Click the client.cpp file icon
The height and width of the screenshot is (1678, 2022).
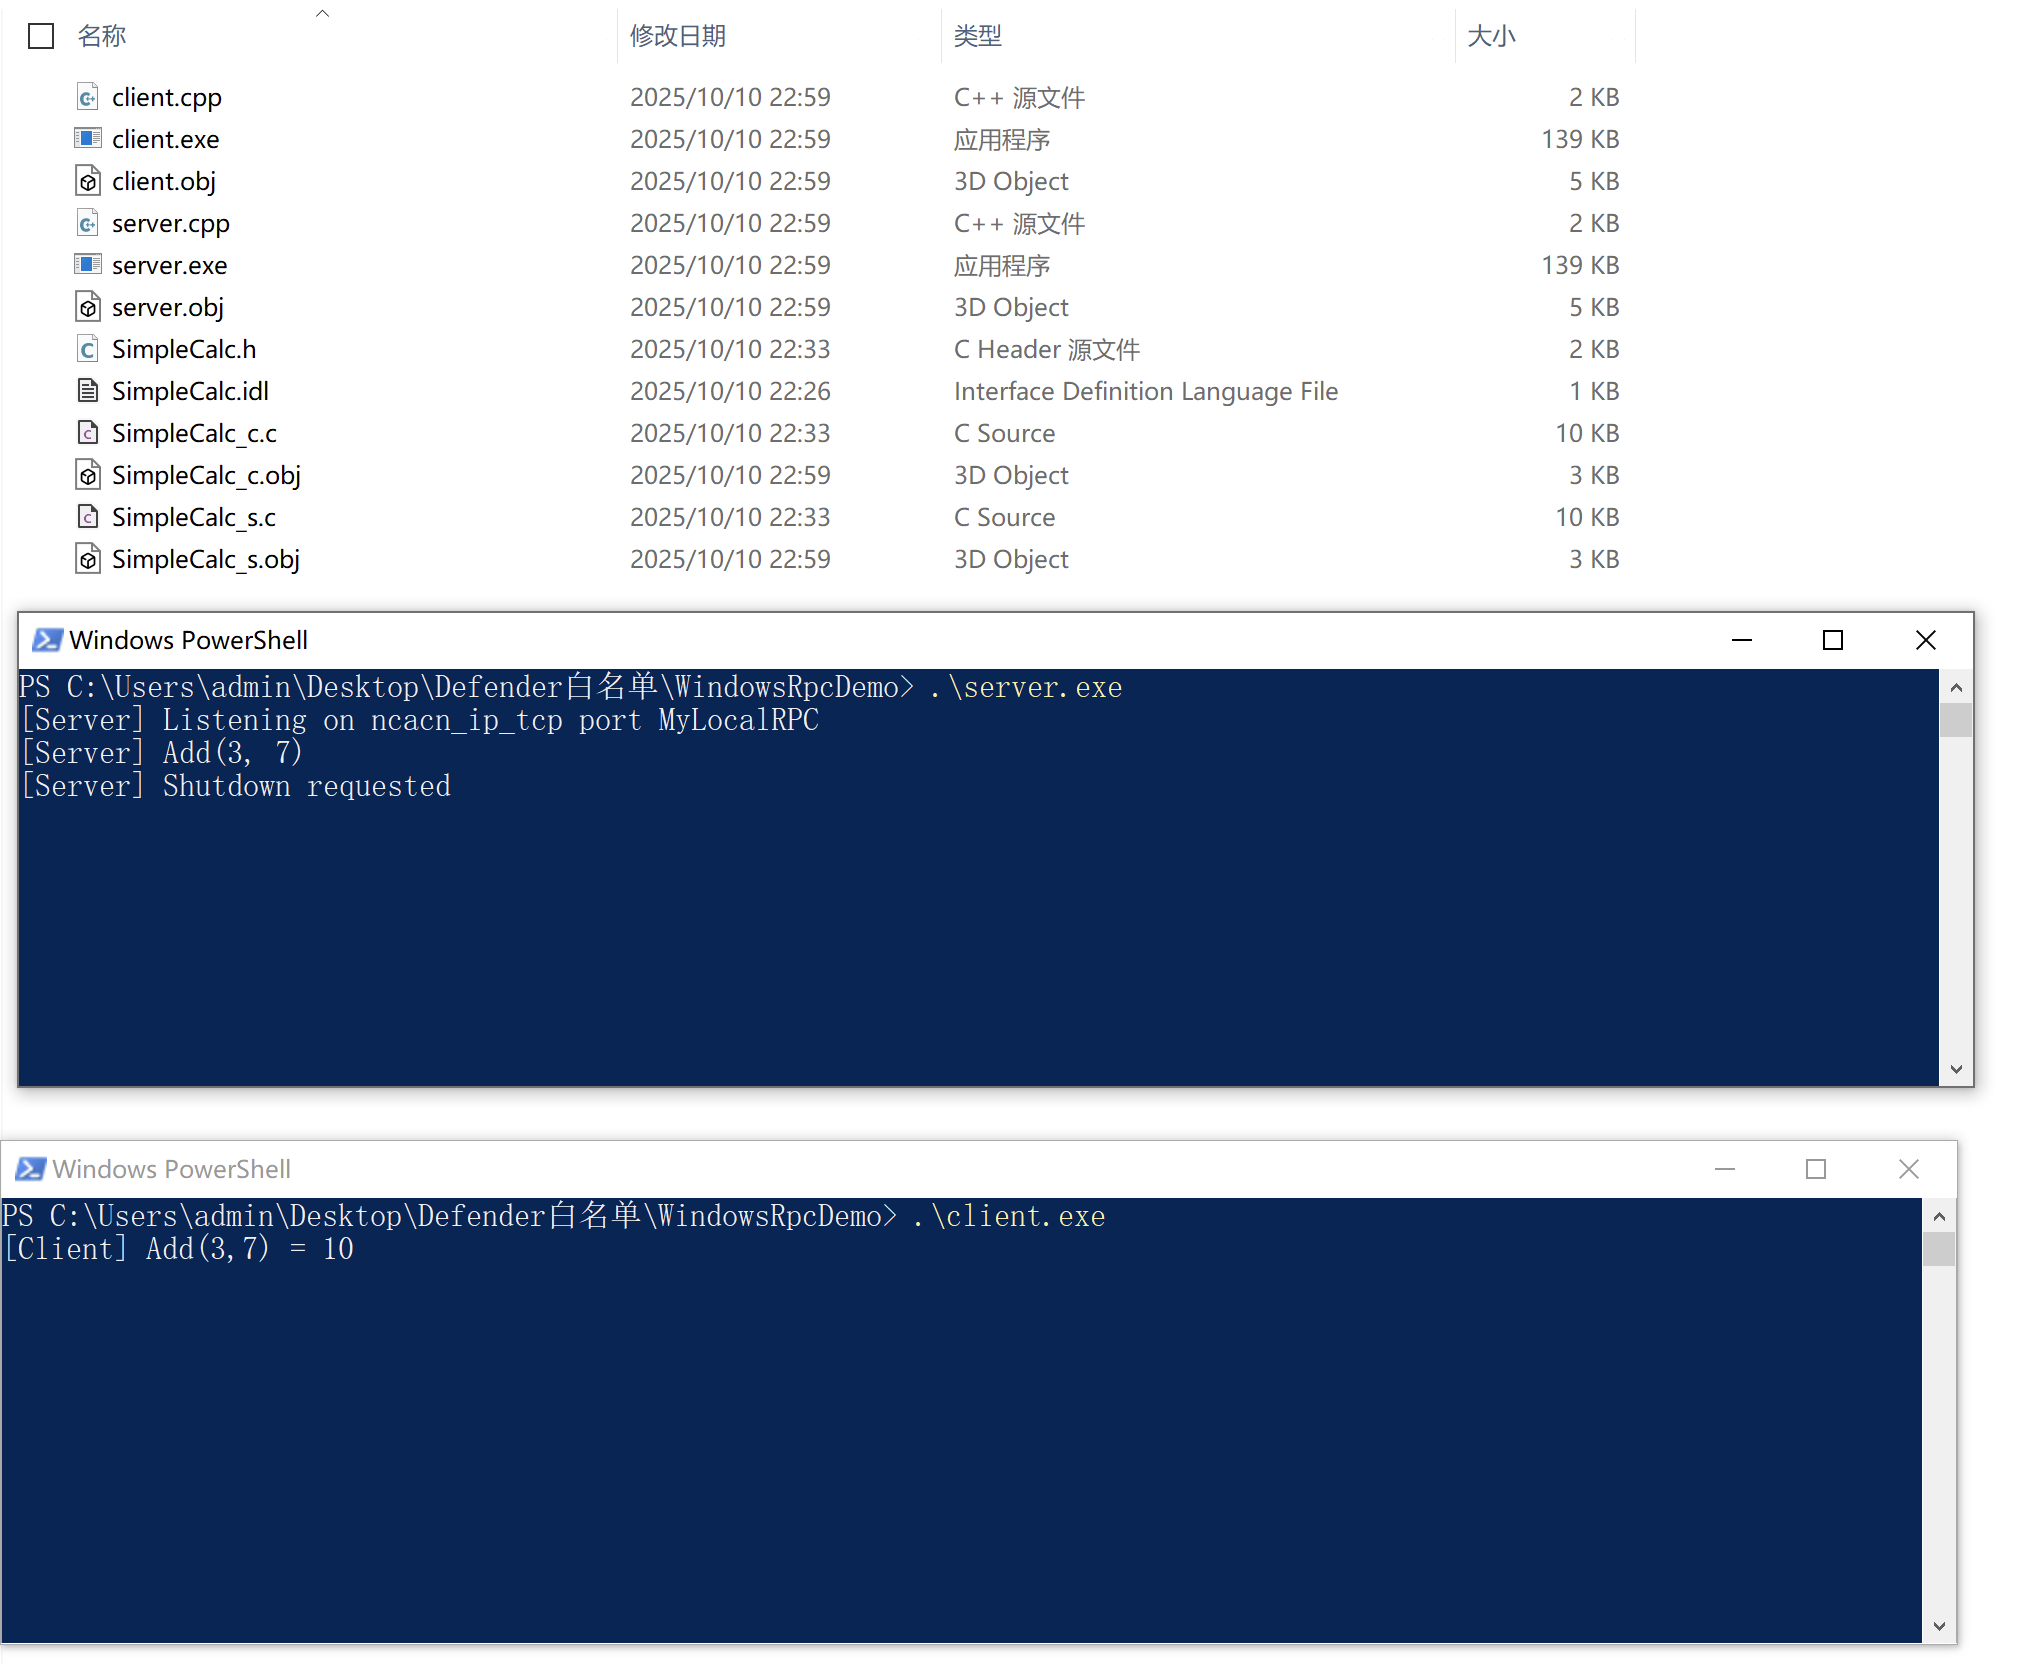click(88, 97)
